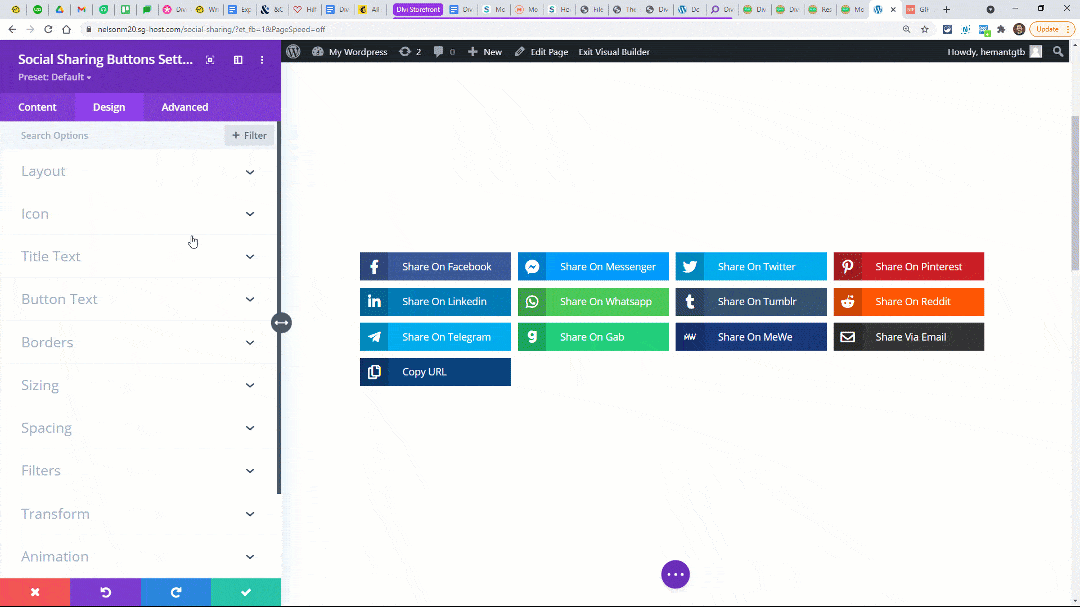Expand the Title Text section
1080x607 pixels.
point(138,256)
